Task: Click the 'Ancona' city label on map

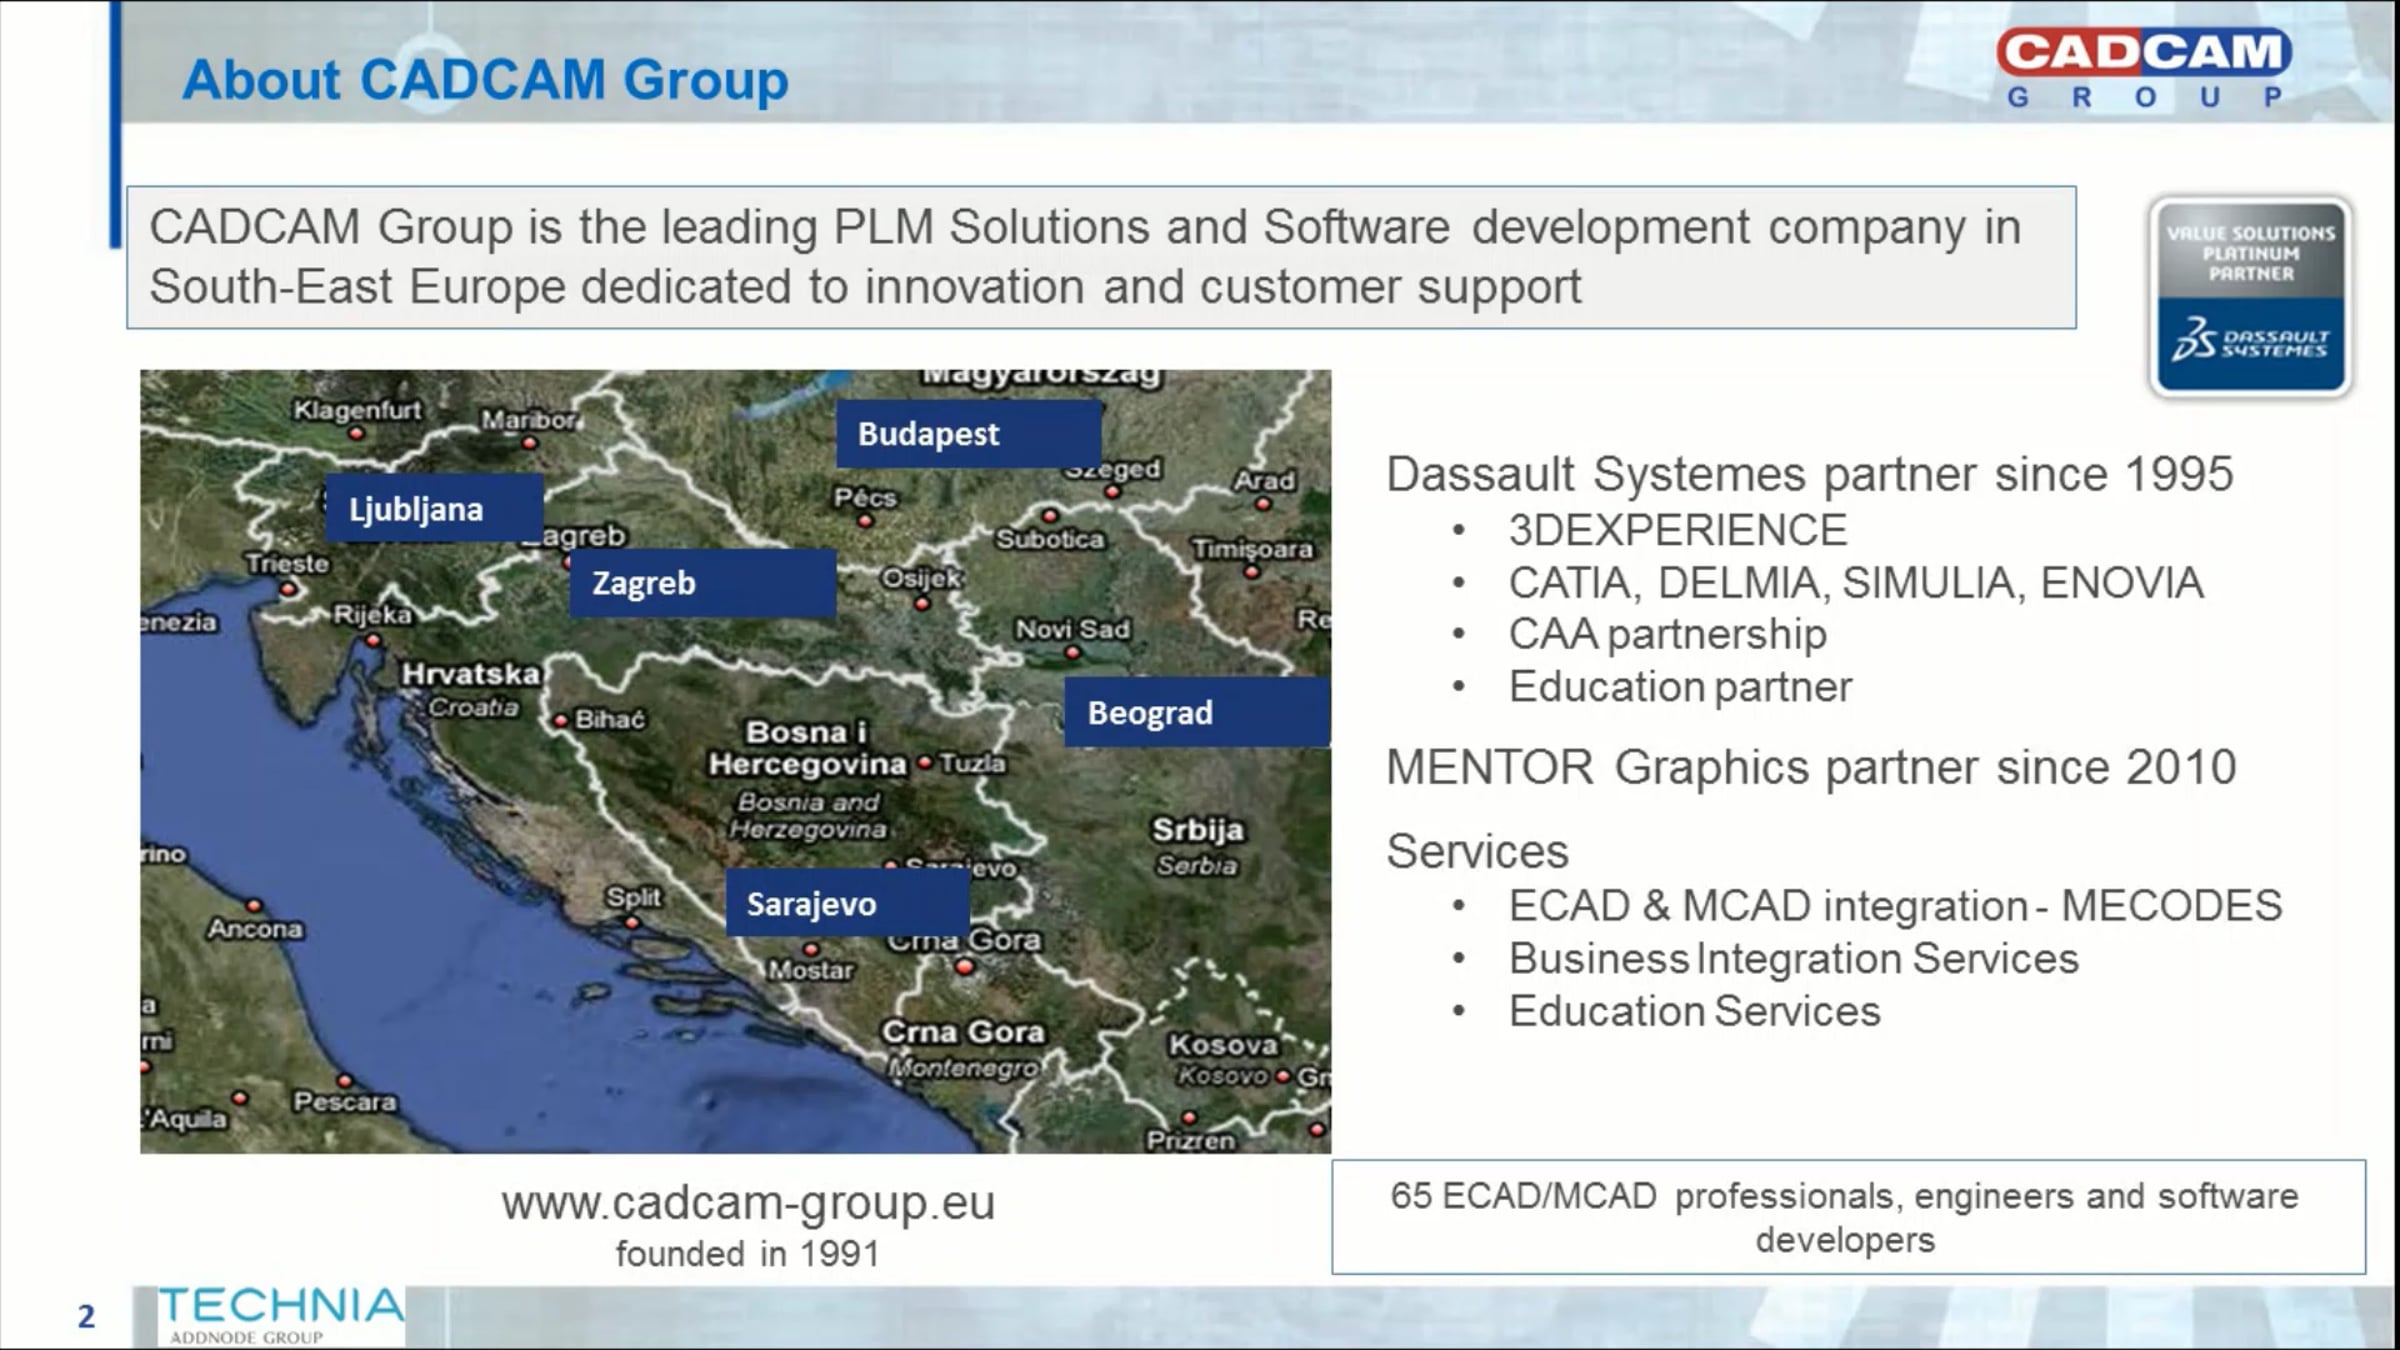Action: click(255, 929)
